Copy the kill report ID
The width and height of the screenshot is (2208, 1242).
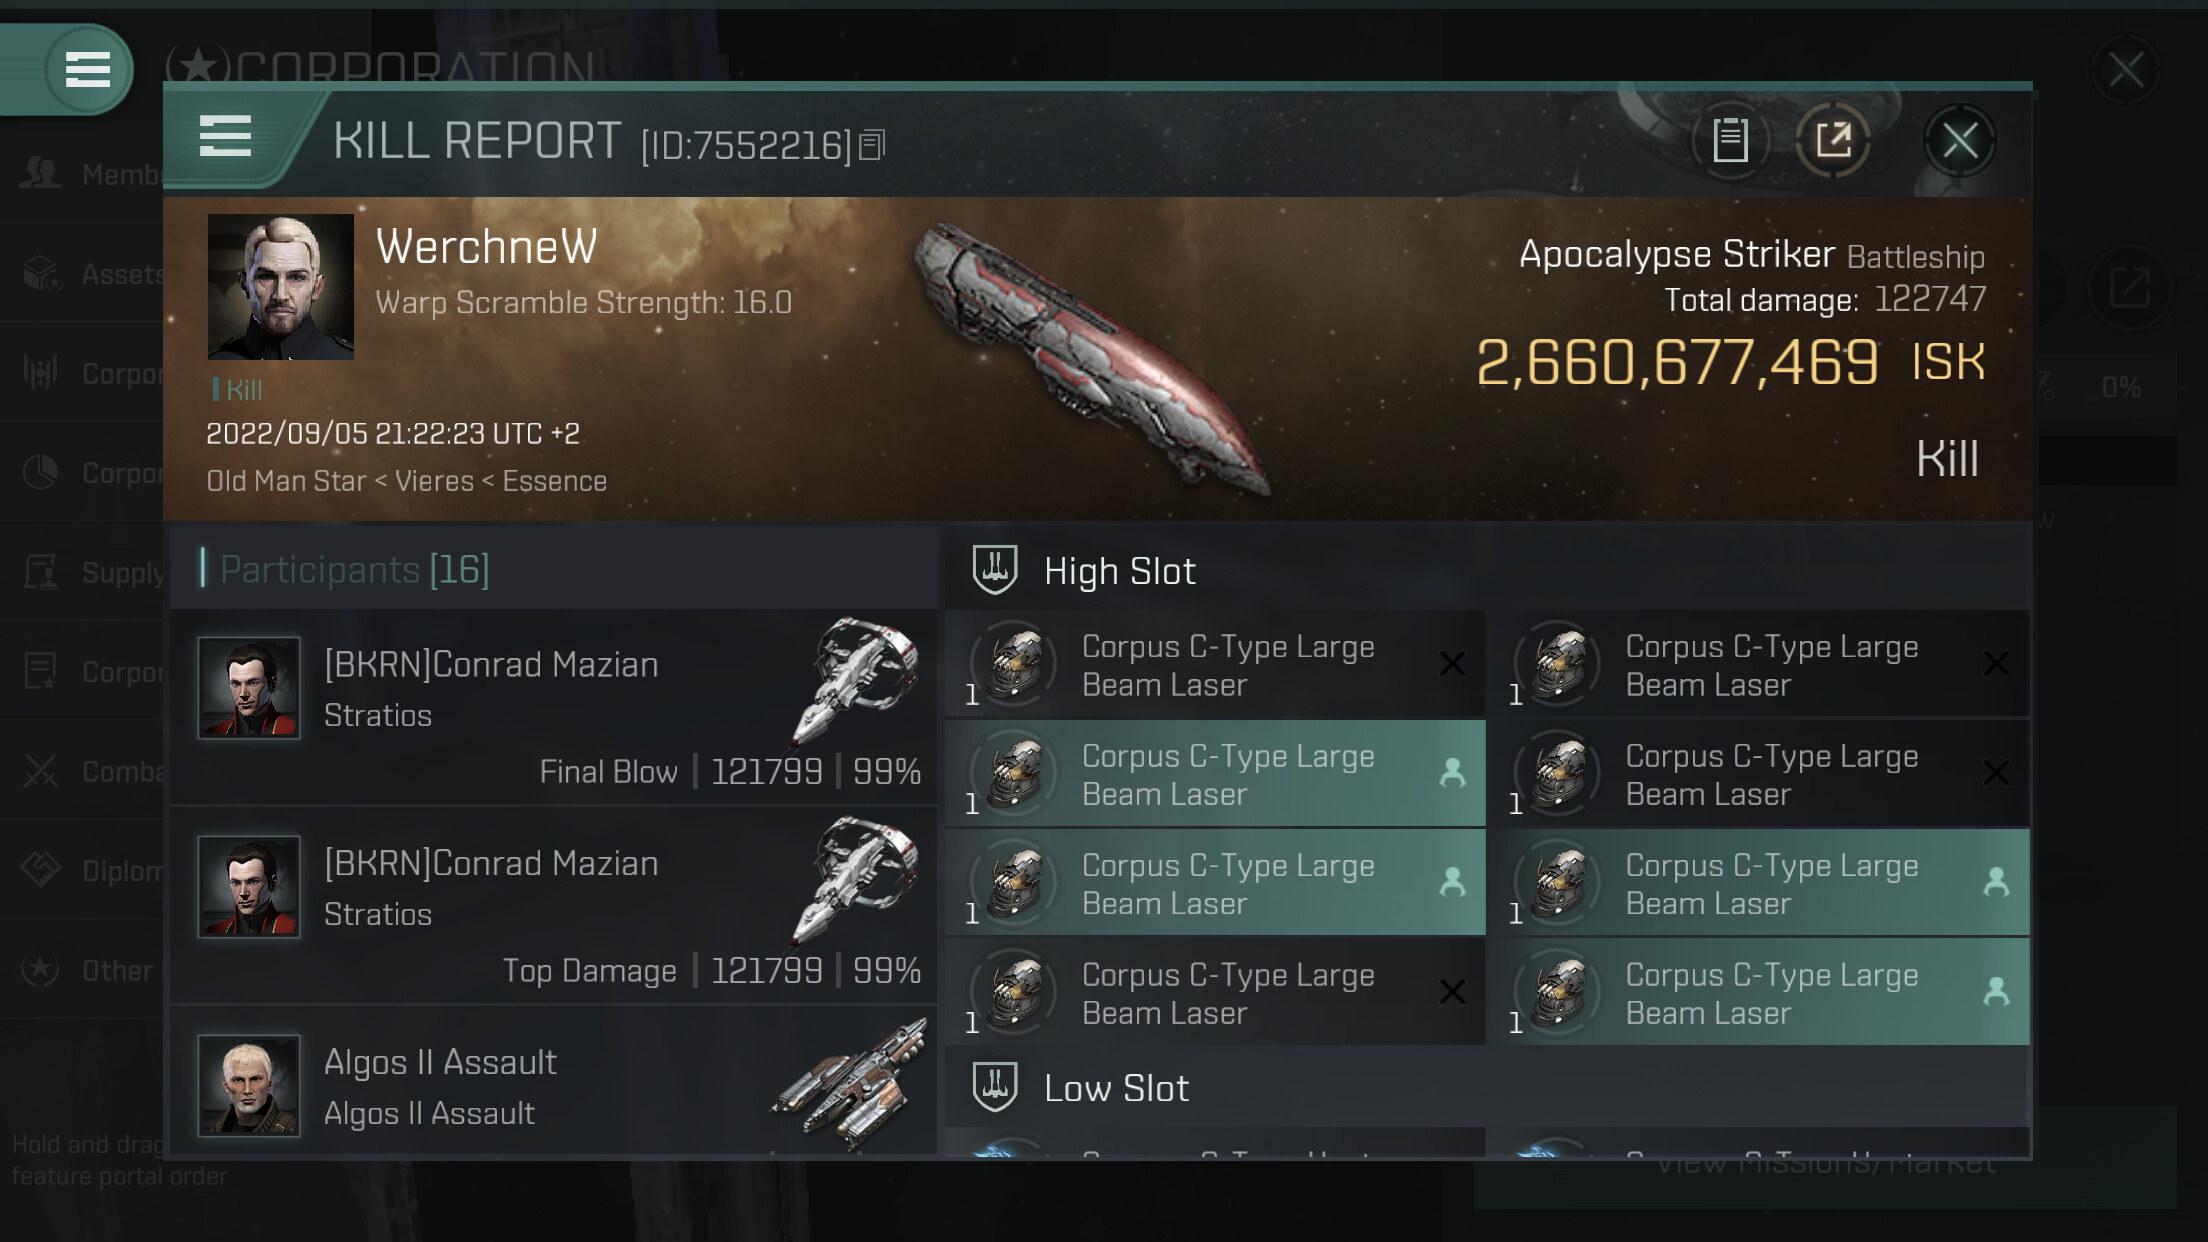click(872, 146)
